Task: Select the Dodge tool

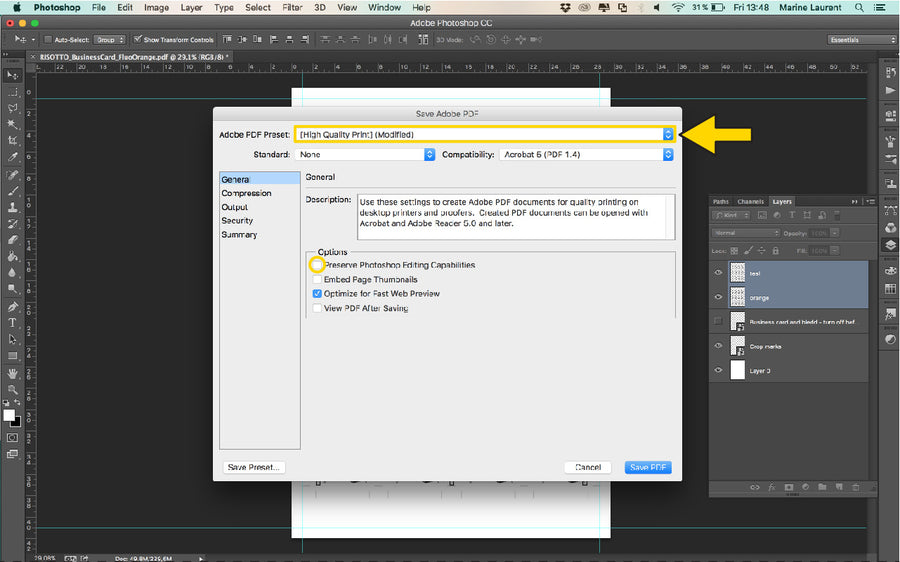Action: click(x=12, y=289)
